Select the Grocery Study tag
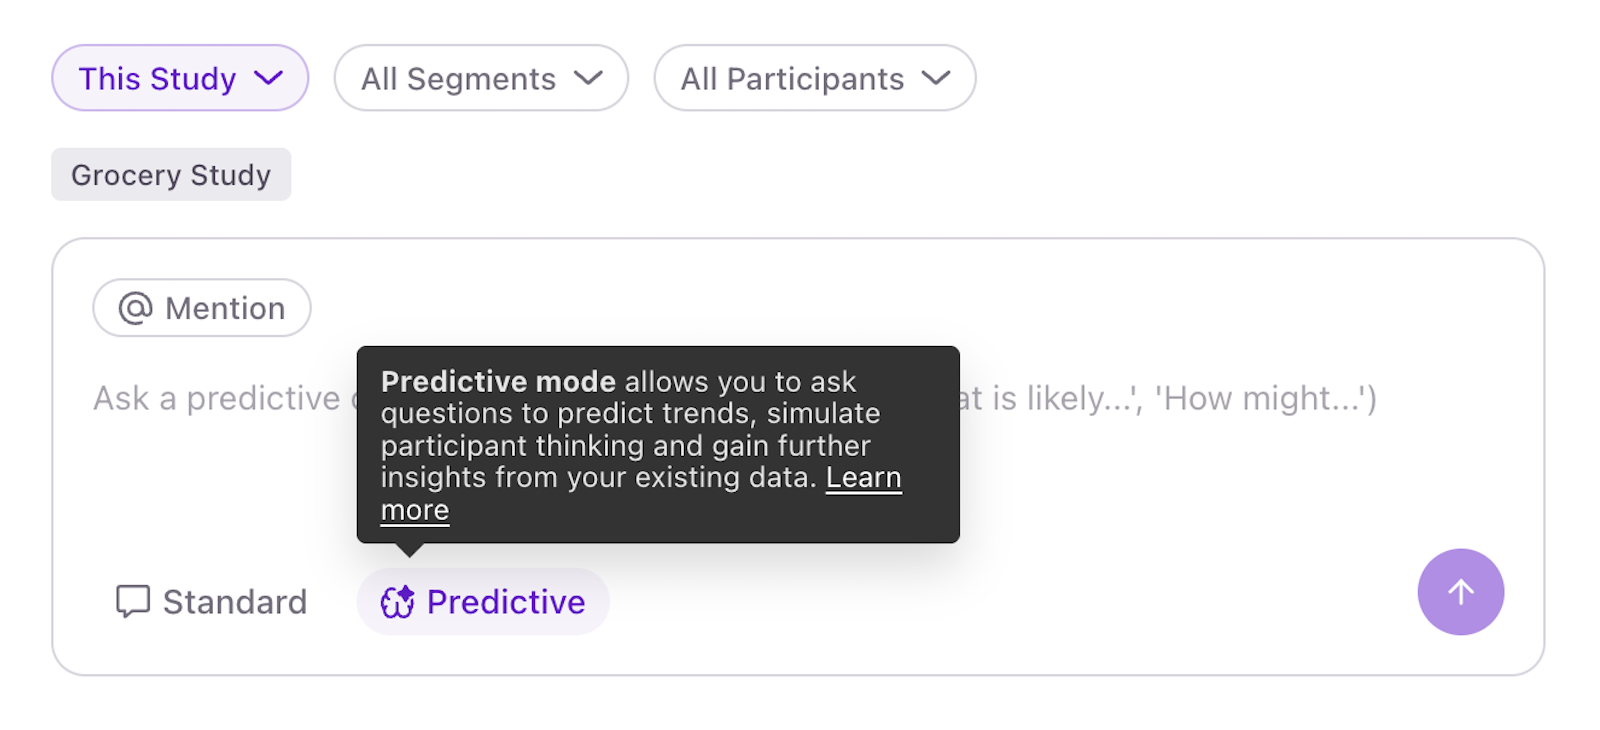 click(171, 175)
